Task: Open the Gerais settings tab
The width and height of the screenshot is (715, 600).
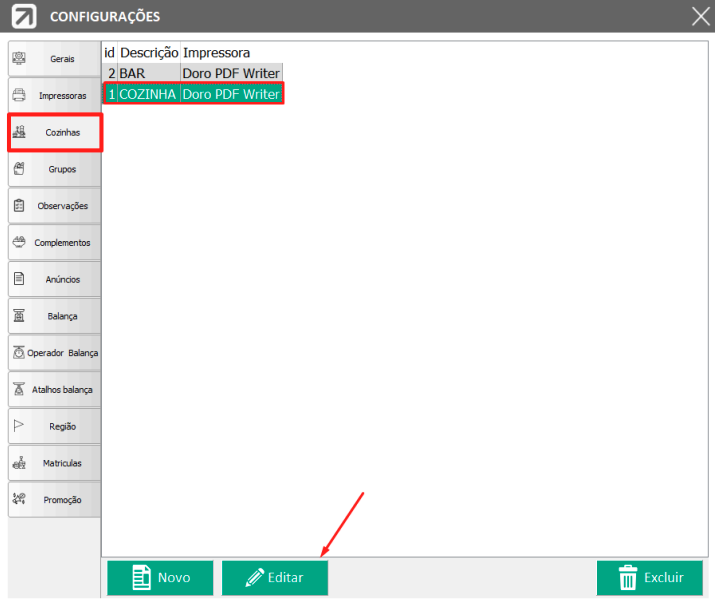Action: coord(54,59)
